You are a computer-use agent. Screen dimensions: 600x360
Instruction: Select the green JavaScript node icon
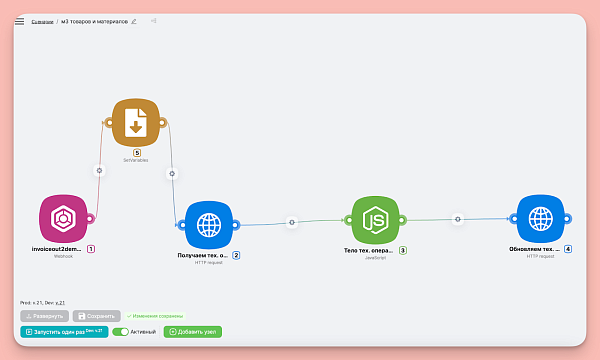click(375, 220)
